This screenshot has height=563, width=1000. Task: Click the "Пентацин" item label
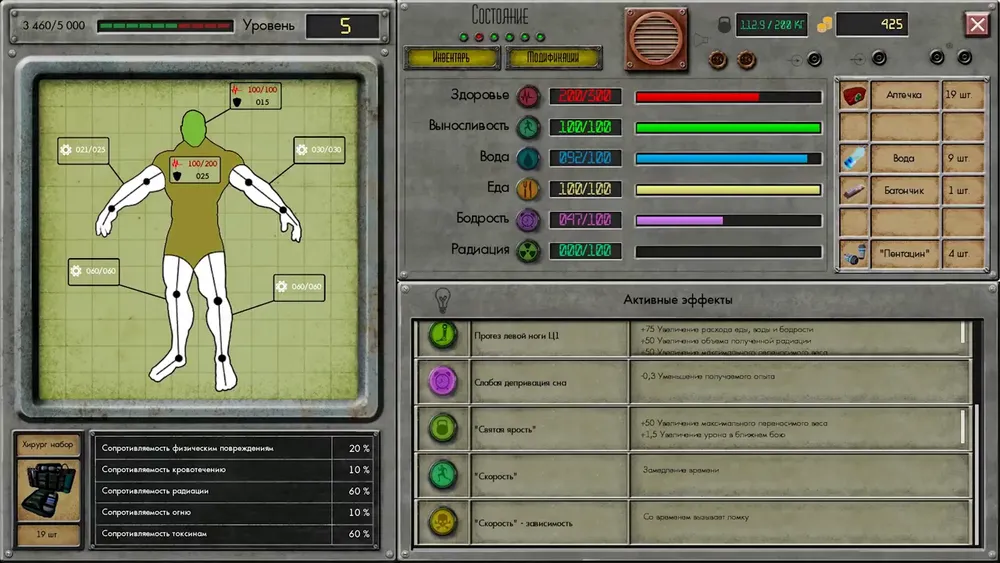tap(904, 254)
